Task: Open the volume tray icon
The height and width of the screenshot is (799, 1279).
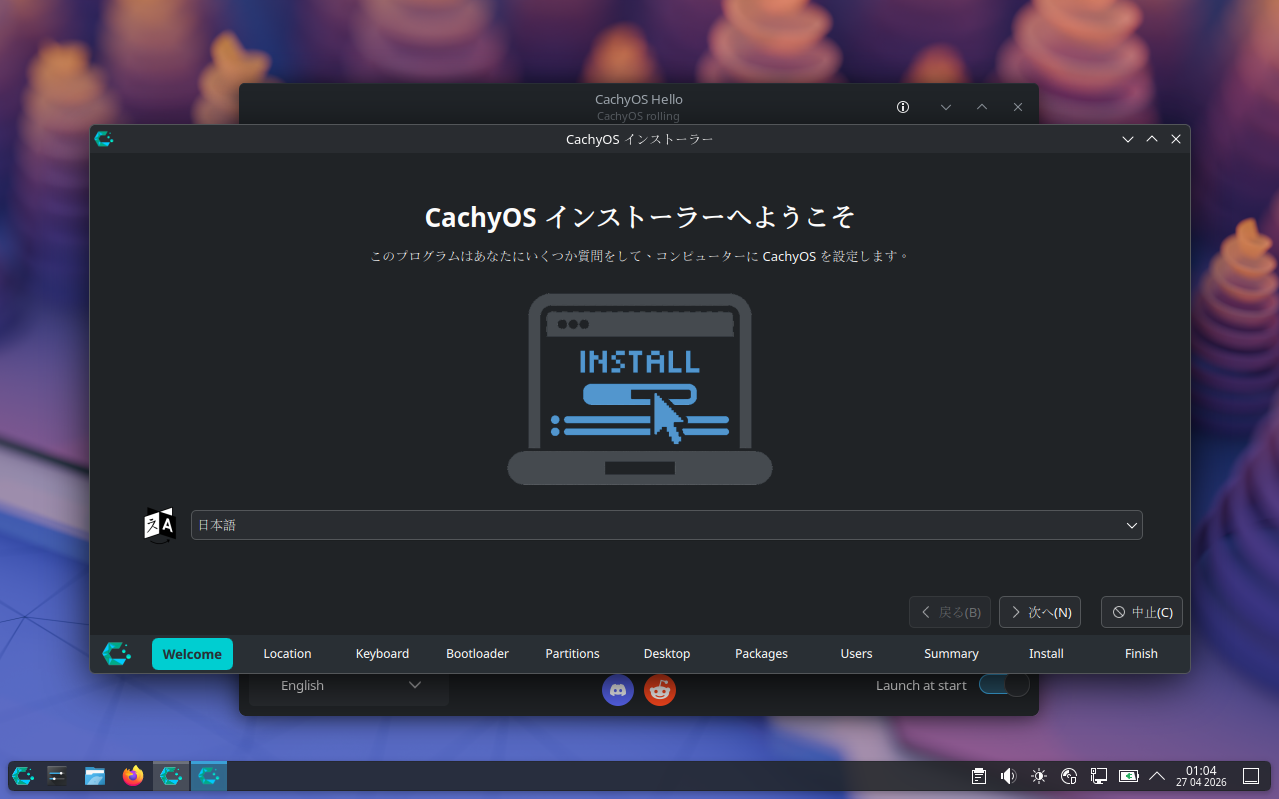Action: coord(1009,776)
